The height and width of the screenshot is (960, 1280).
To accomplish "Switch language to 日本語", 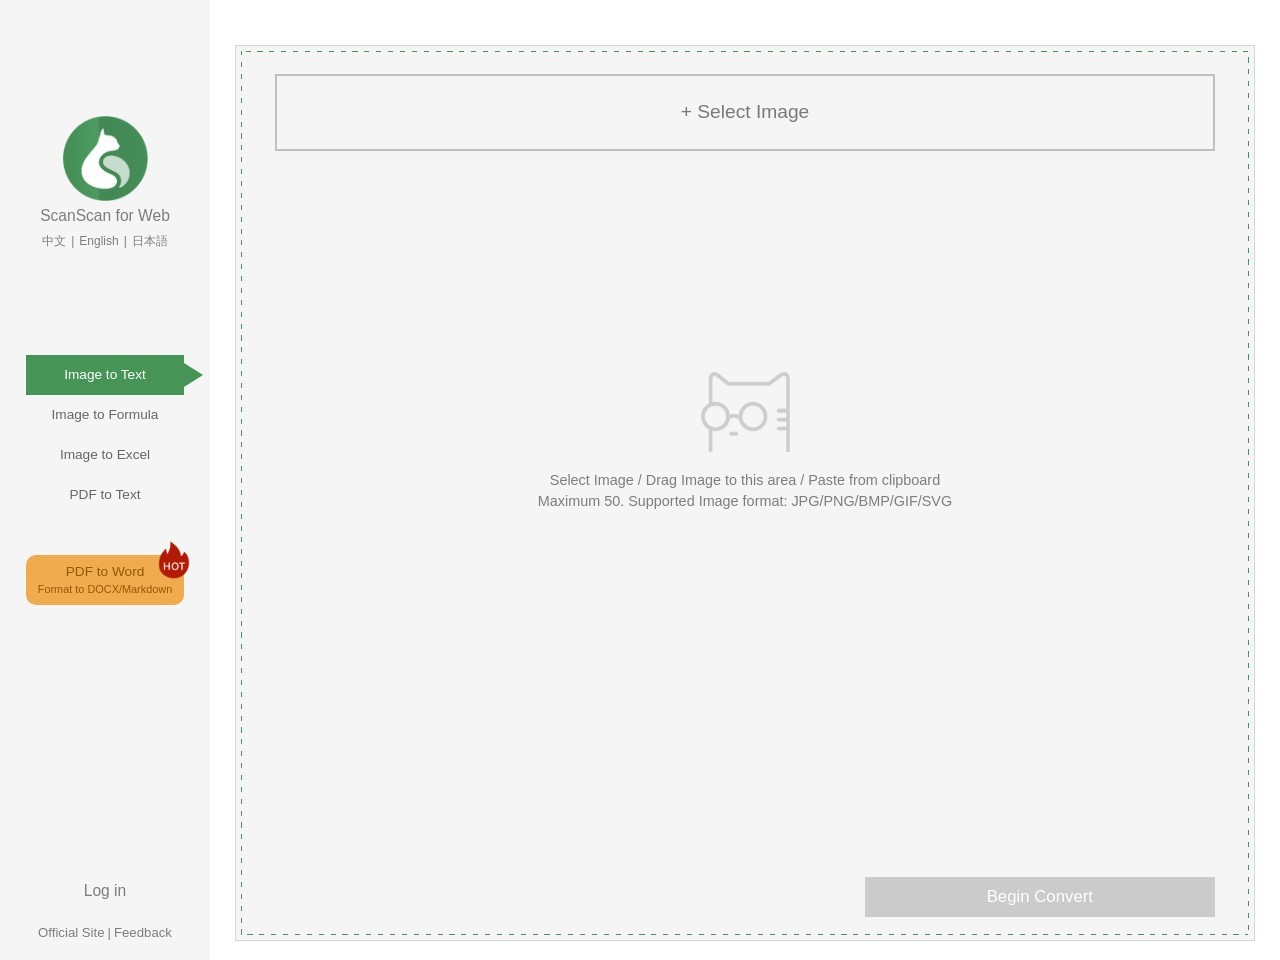I will (150, 241).
